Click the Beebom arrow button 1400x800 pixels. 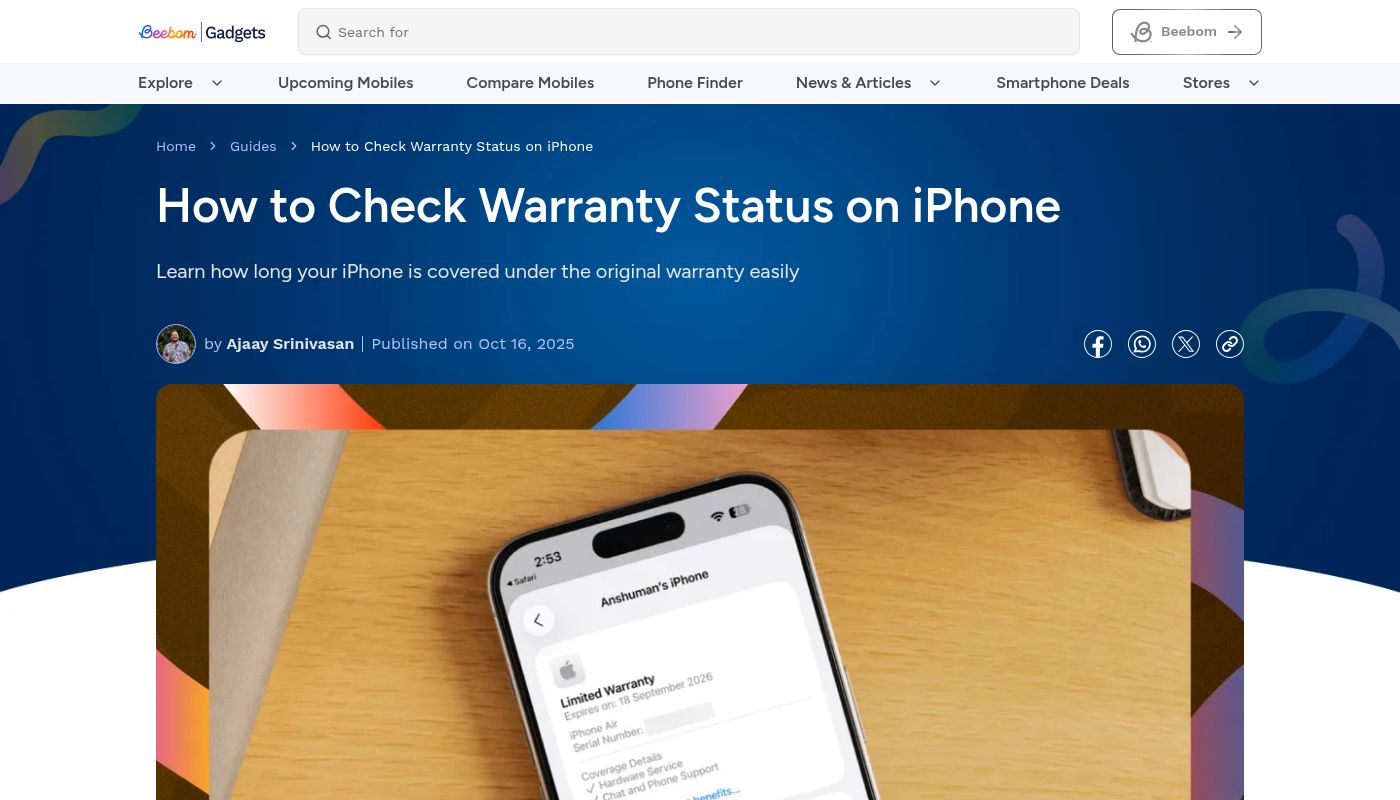coord(1187,32)
